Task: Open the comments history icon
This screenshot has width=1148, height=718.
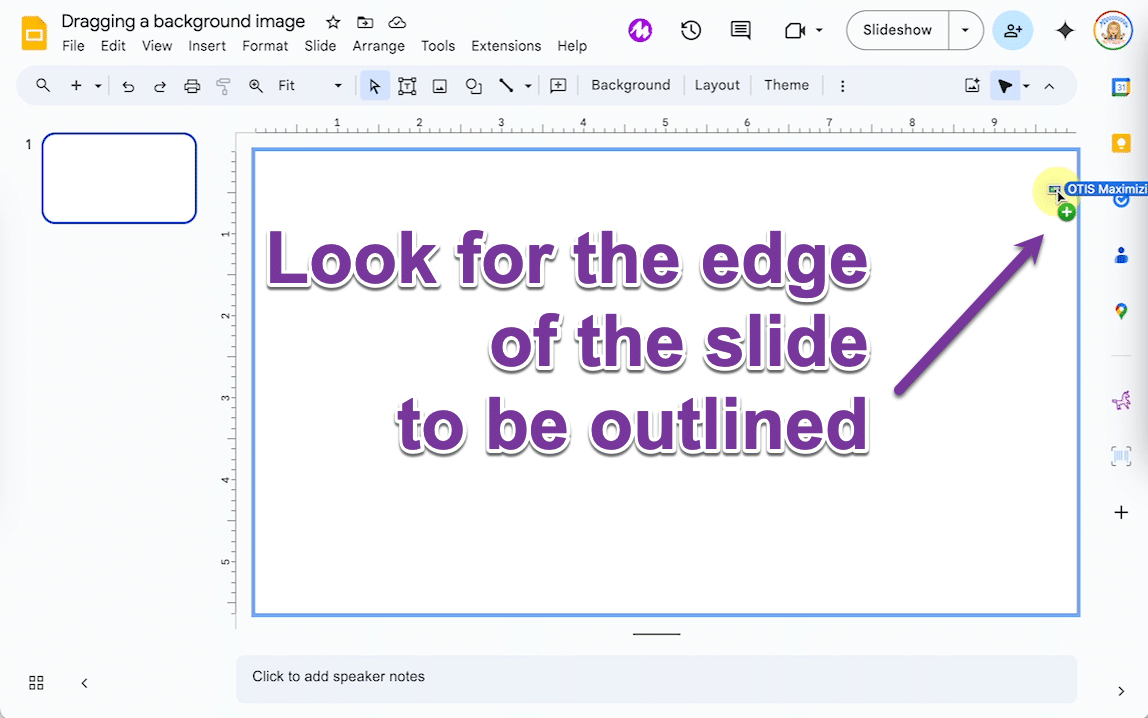Action: click(x=740, y=30)
